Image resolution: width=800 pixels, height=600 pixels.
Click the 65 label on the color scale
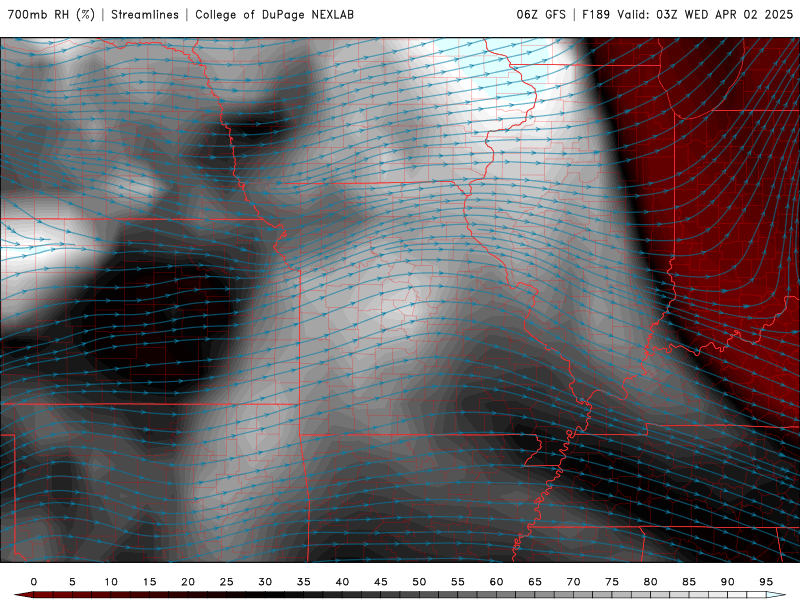[x=535, y=582]
